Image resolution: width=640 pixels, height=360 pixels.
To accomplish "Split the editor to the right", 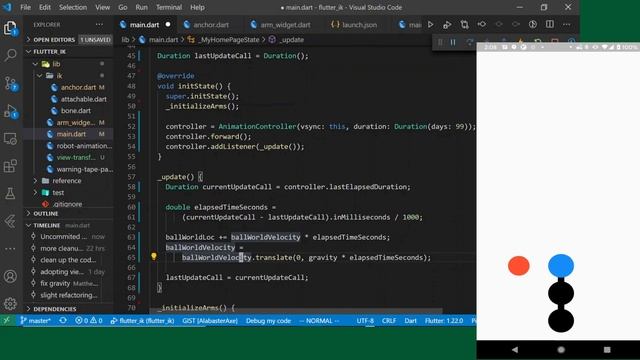I will pos(550,24).
